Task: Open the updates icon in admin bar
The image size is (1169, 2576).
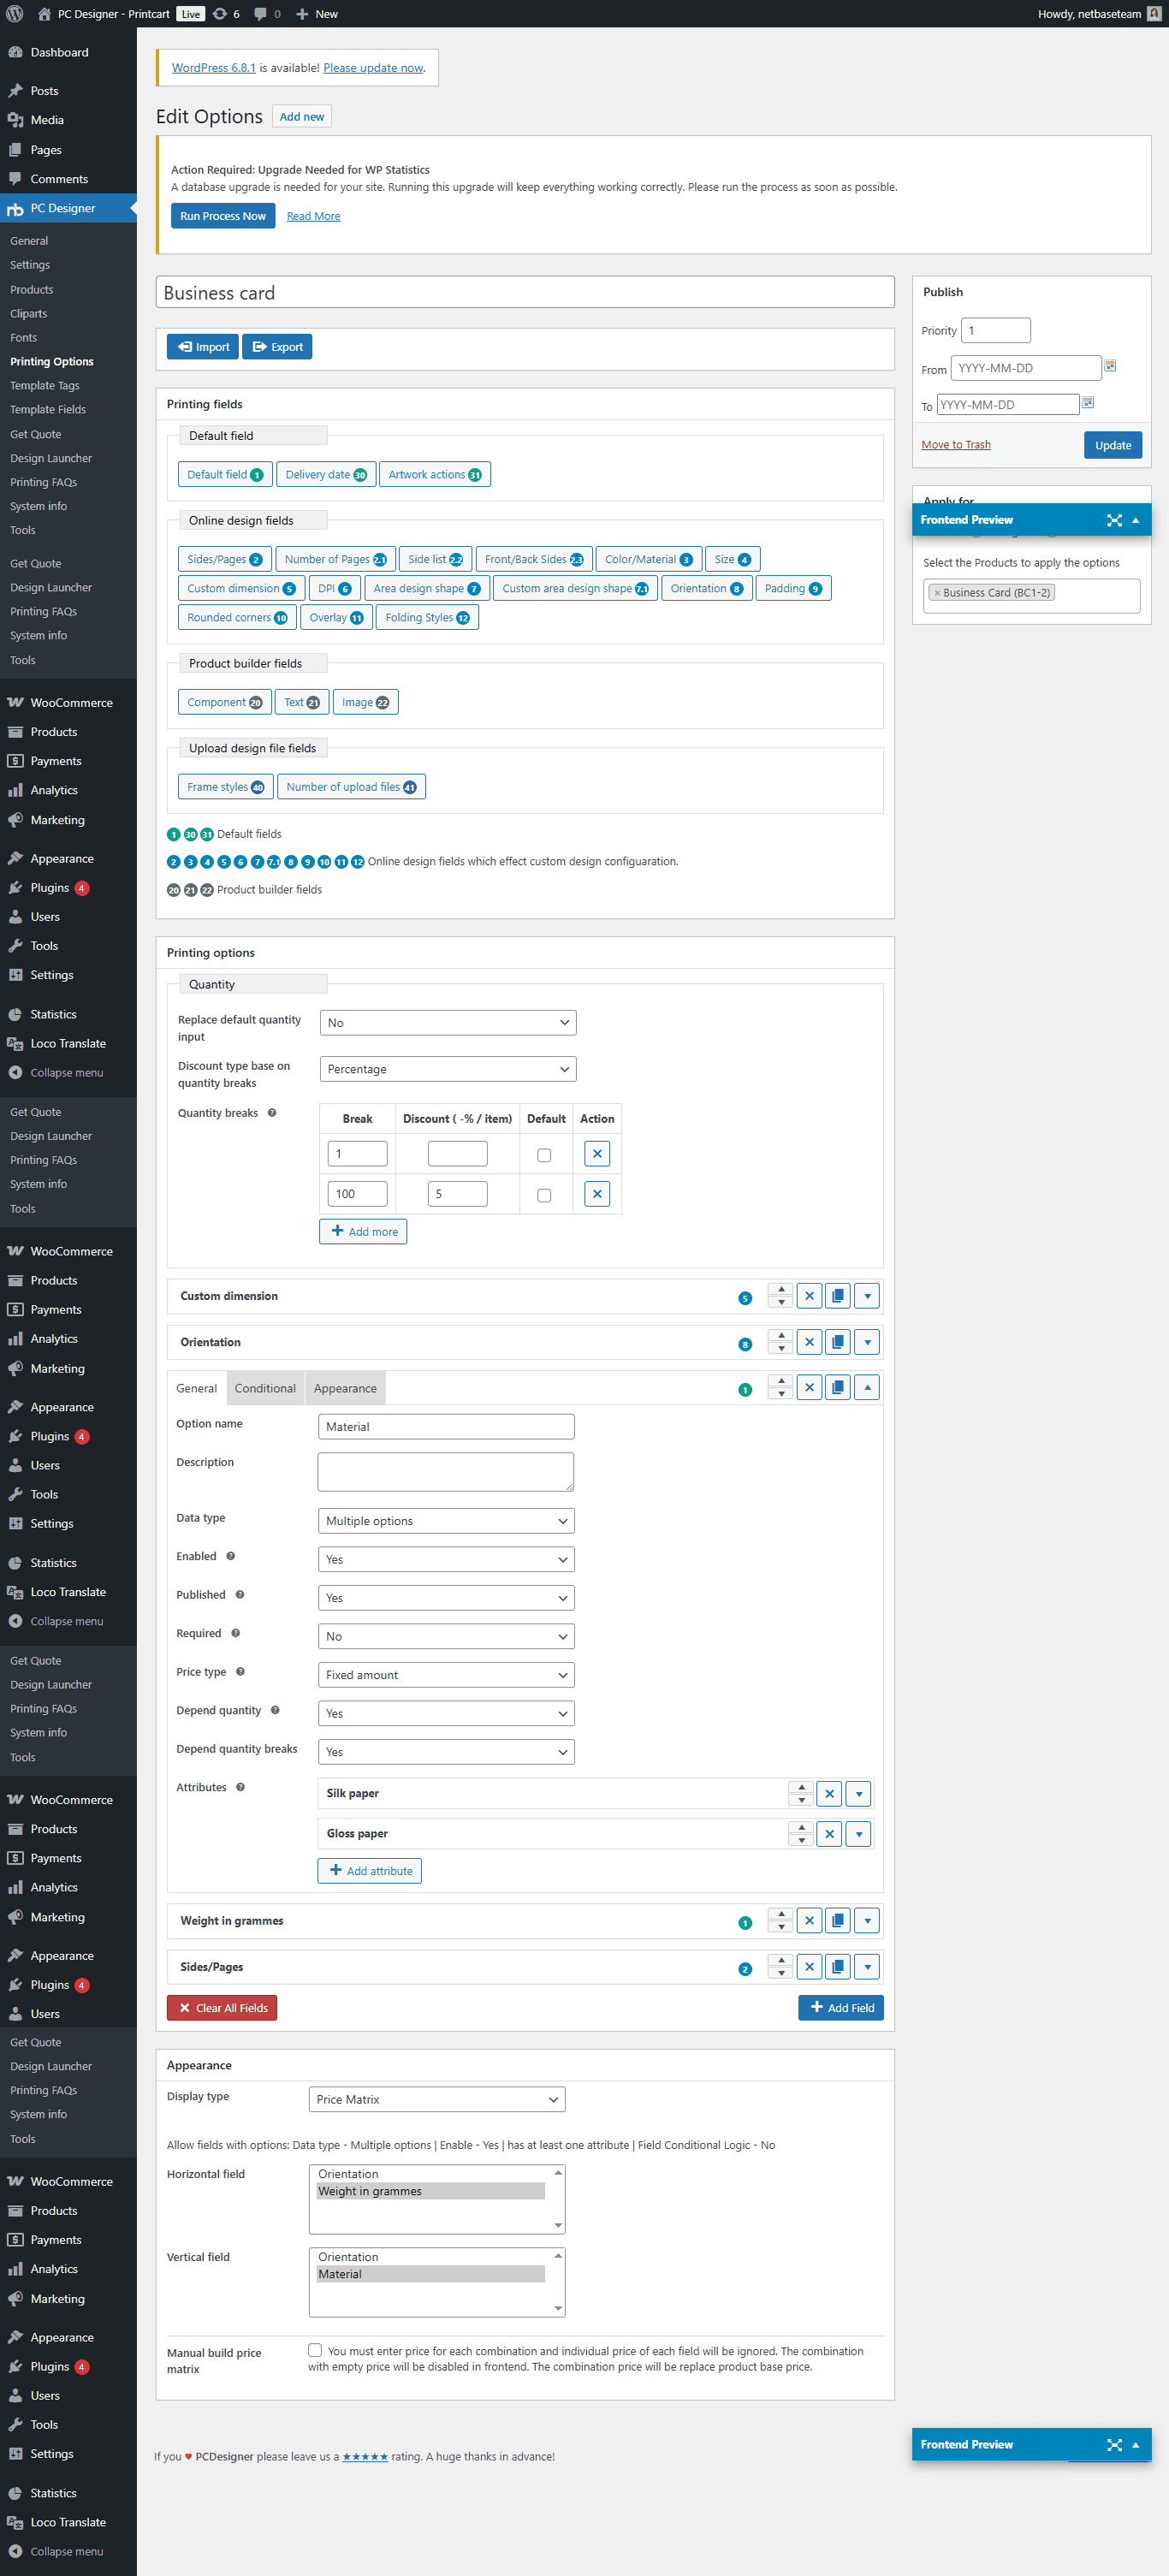Action: coord(220,14)
